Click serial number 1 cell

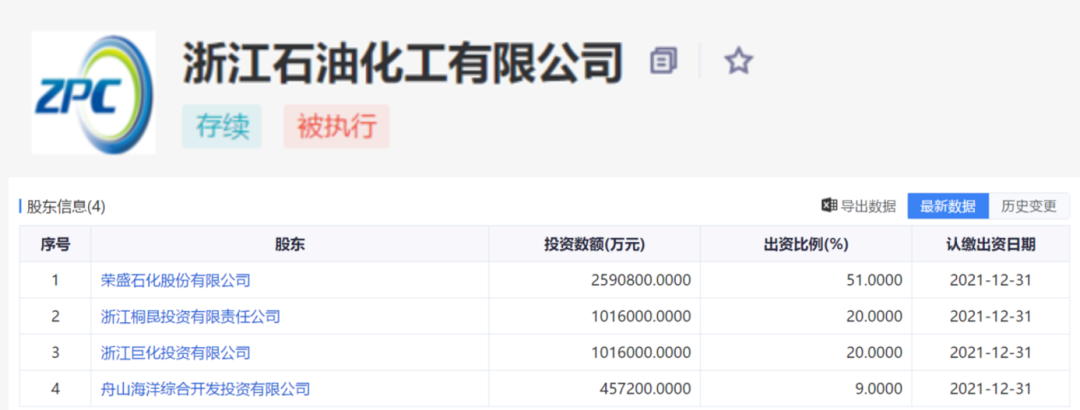[55, 280]
